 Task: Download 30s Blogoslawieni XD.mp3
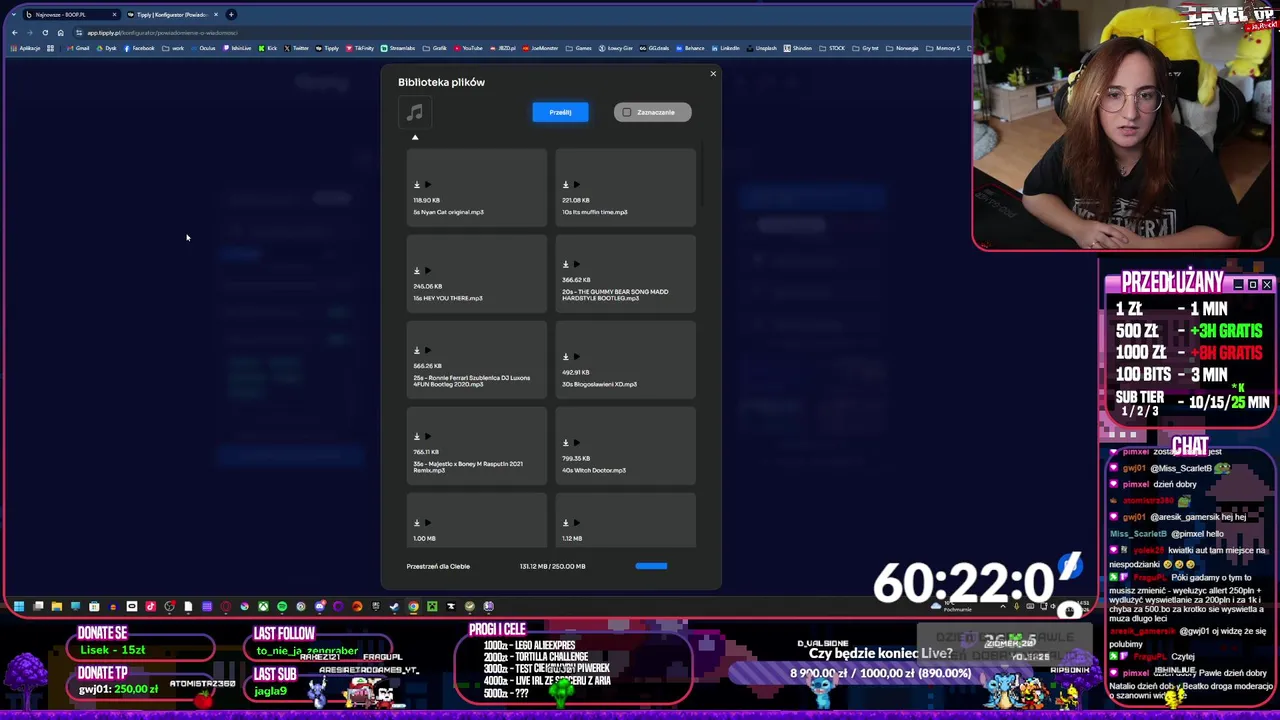click(565, 357)
